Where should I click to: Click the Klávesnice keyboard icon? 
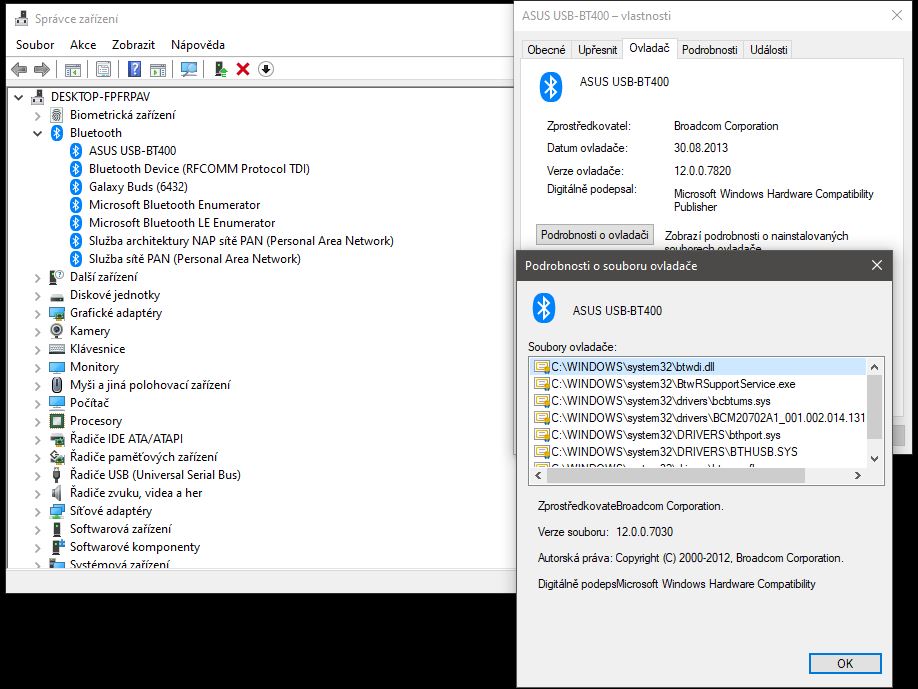(x=57, y=349)
